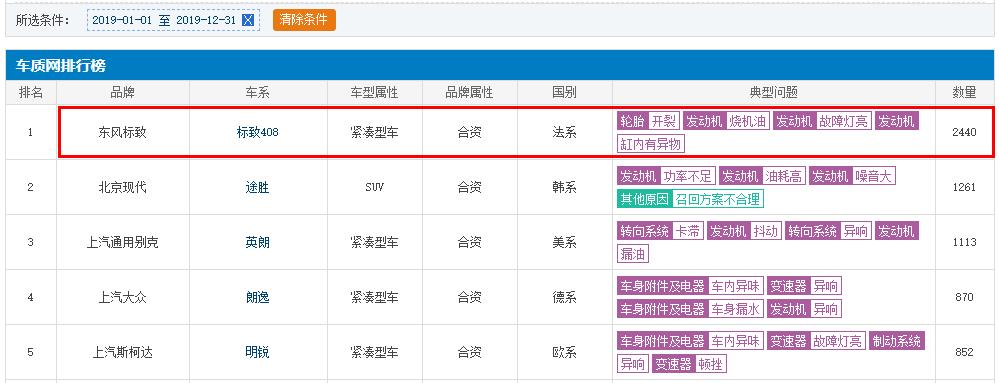Click the 1261 quantity value
This screenshot has width=999, height=383.
pos(964,187)
